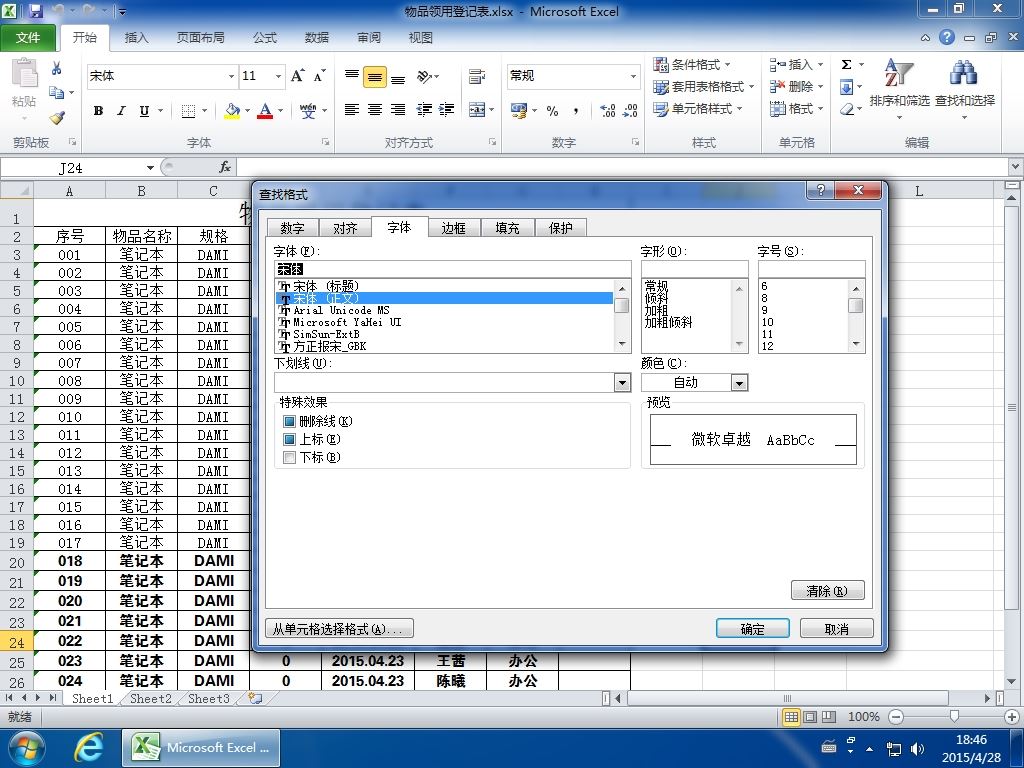Screen dimensions: 1024x768
Task: Open the font name dropdown in ribbon
Action: 231,76
